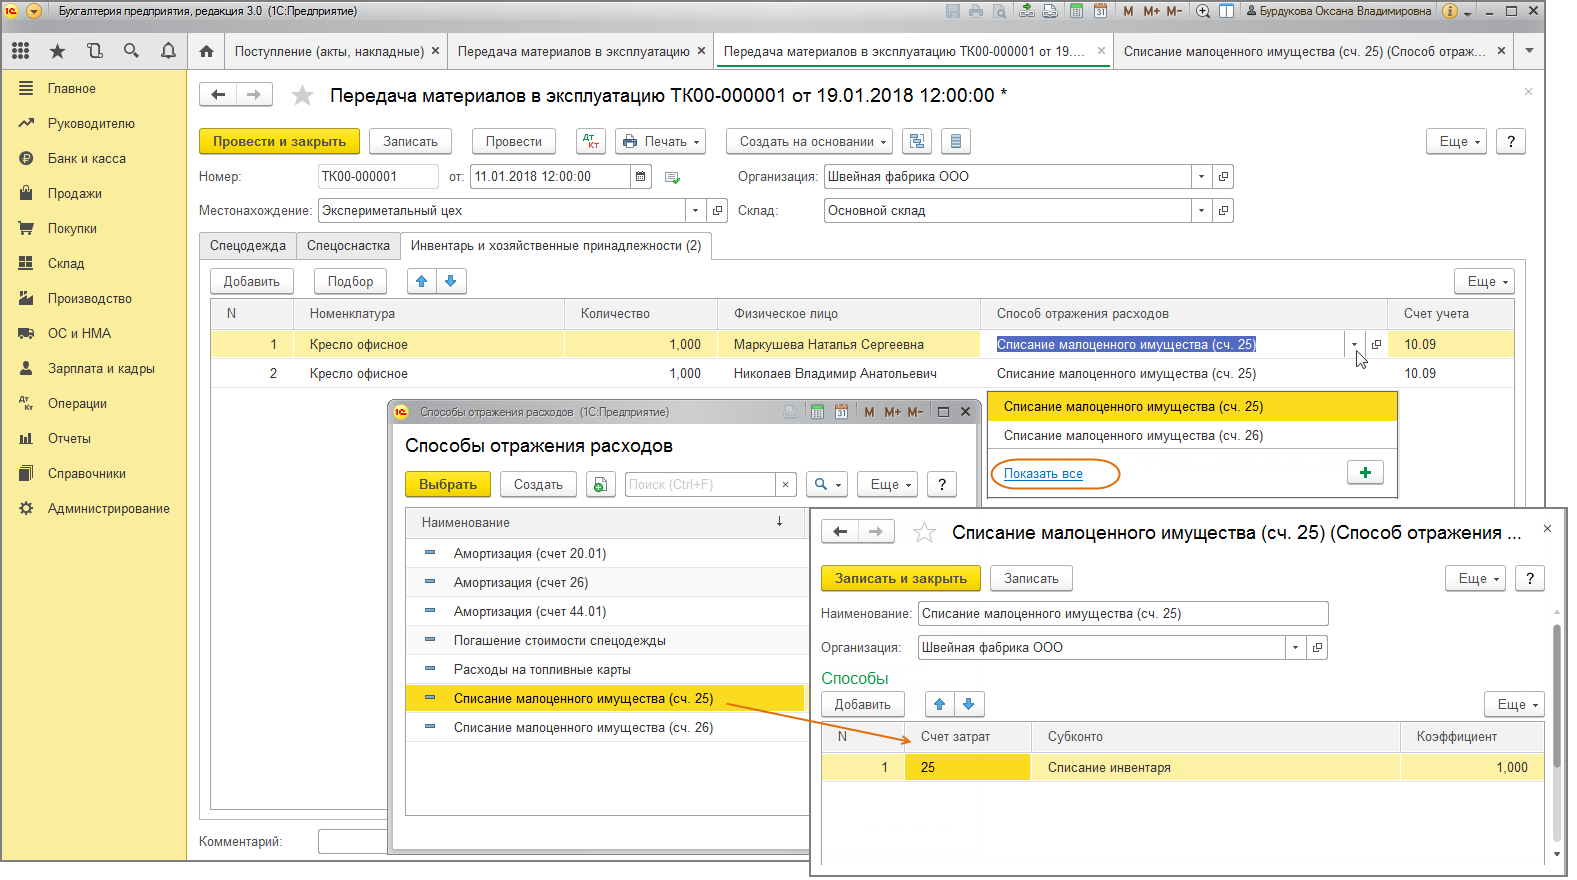Open the Склад field link icon
This screenshot has width=1577, height=880.
[1223, 211]
